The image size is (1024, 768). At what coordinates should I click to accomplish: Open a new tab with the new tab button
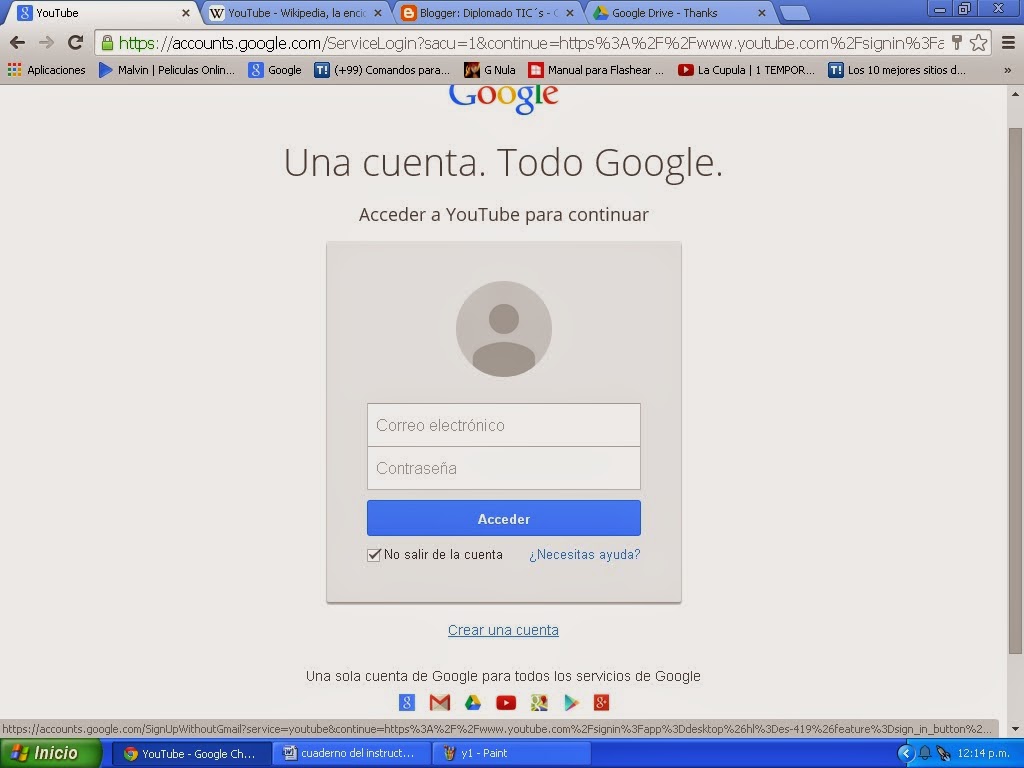coord(794,13)
